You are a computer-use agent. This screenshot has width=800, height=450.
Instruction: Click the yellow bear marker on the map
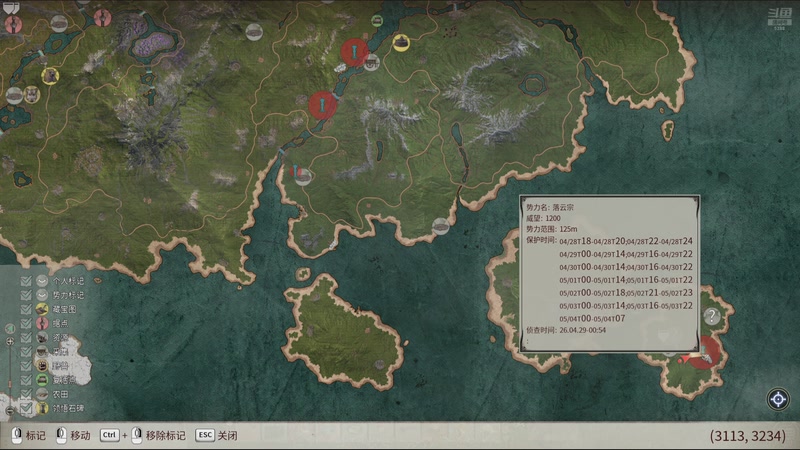pyautogui.click(x=50, y=77)
